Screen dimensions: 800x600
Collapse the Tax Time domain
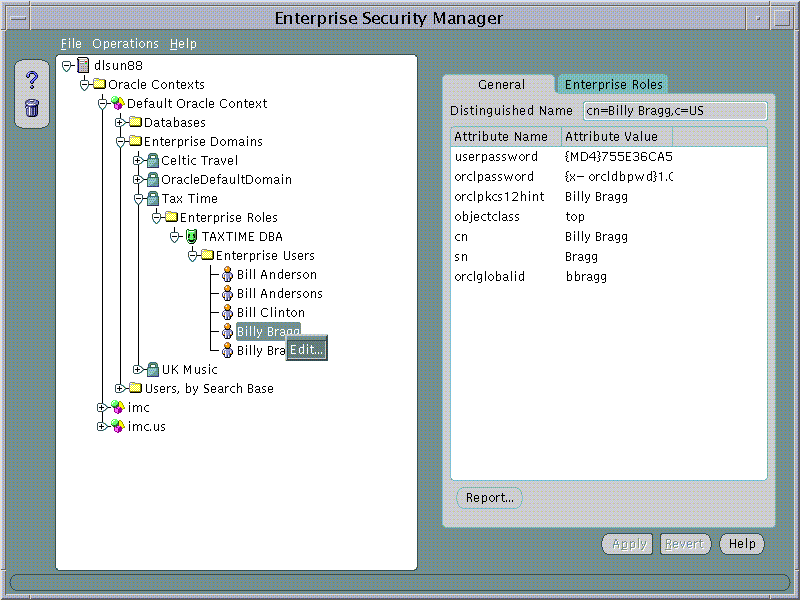tap(138, 199)
